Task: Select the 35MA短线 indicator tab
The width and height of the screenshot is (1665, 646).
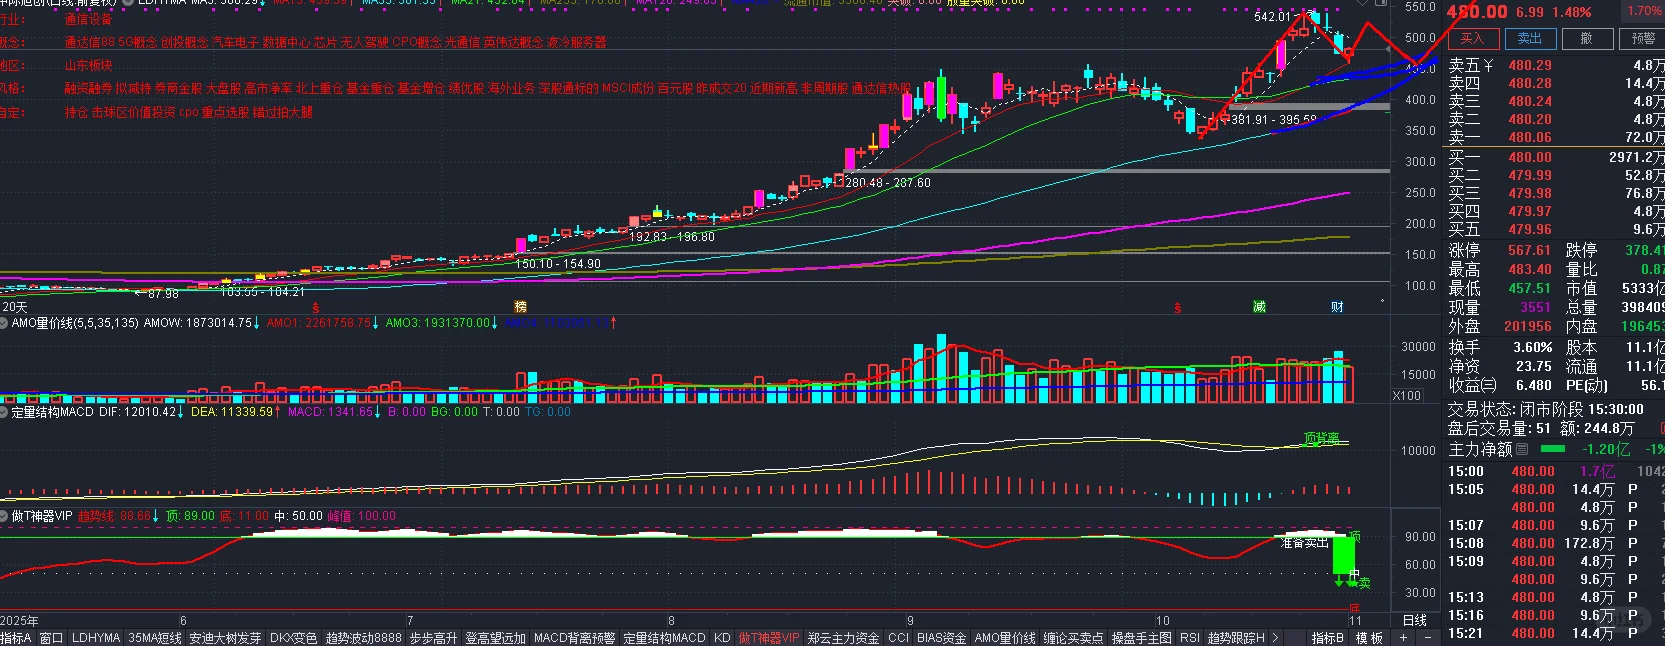Action: (155, 638)
